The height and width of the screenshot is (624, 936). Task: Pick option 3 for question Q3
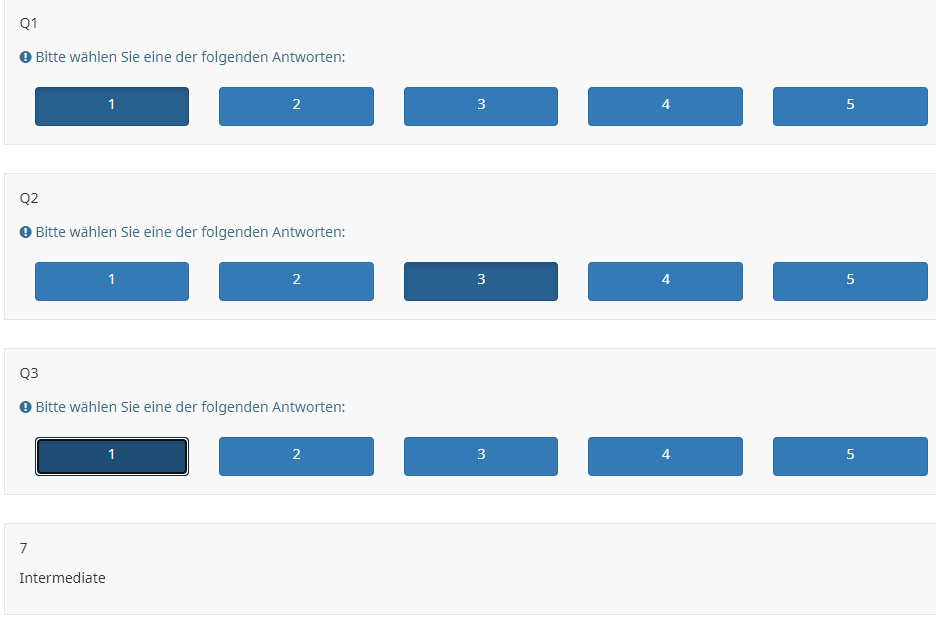pyautogui.click(x=481, y=456)
